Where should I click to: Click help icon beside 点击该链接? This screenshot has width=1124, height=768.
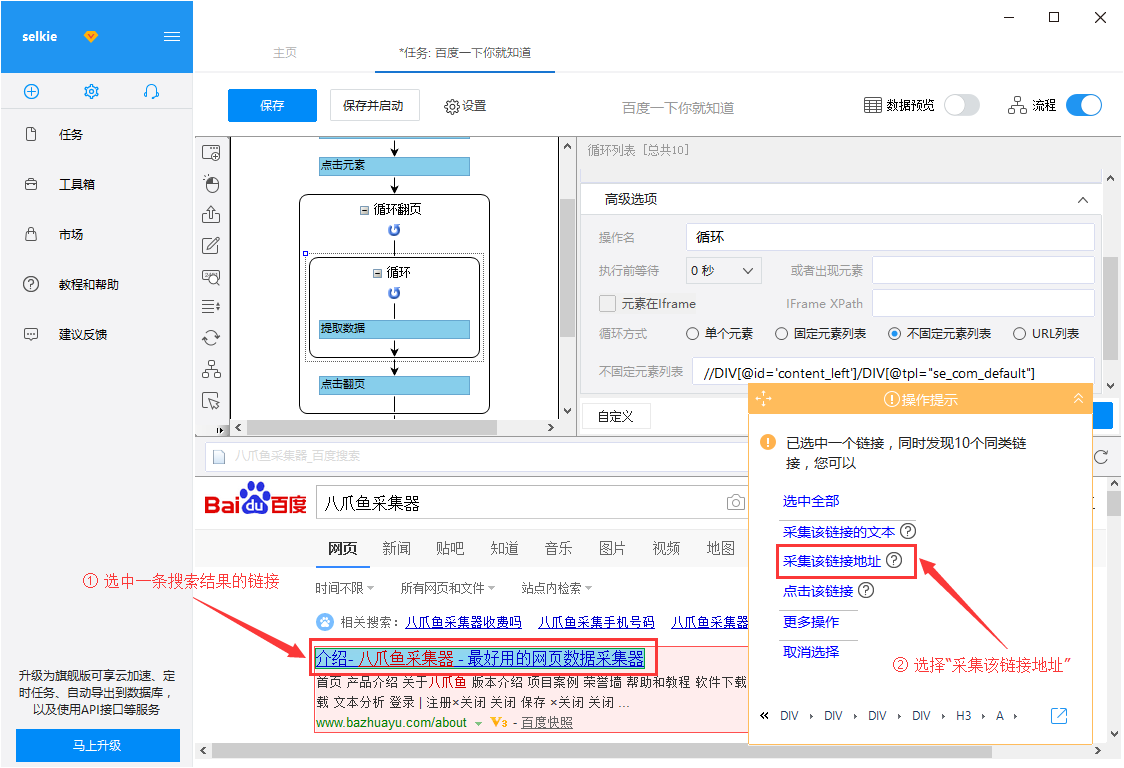pyautogui.click(x=867, y=591)
